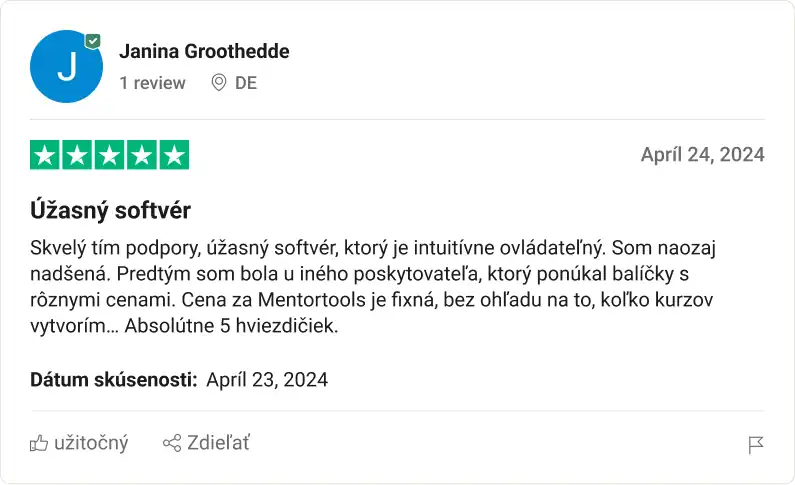Viewport: 795px width, 485px height.
Task: Click the second green rating star
Action: pyautogui.click(x=77, y=155)
